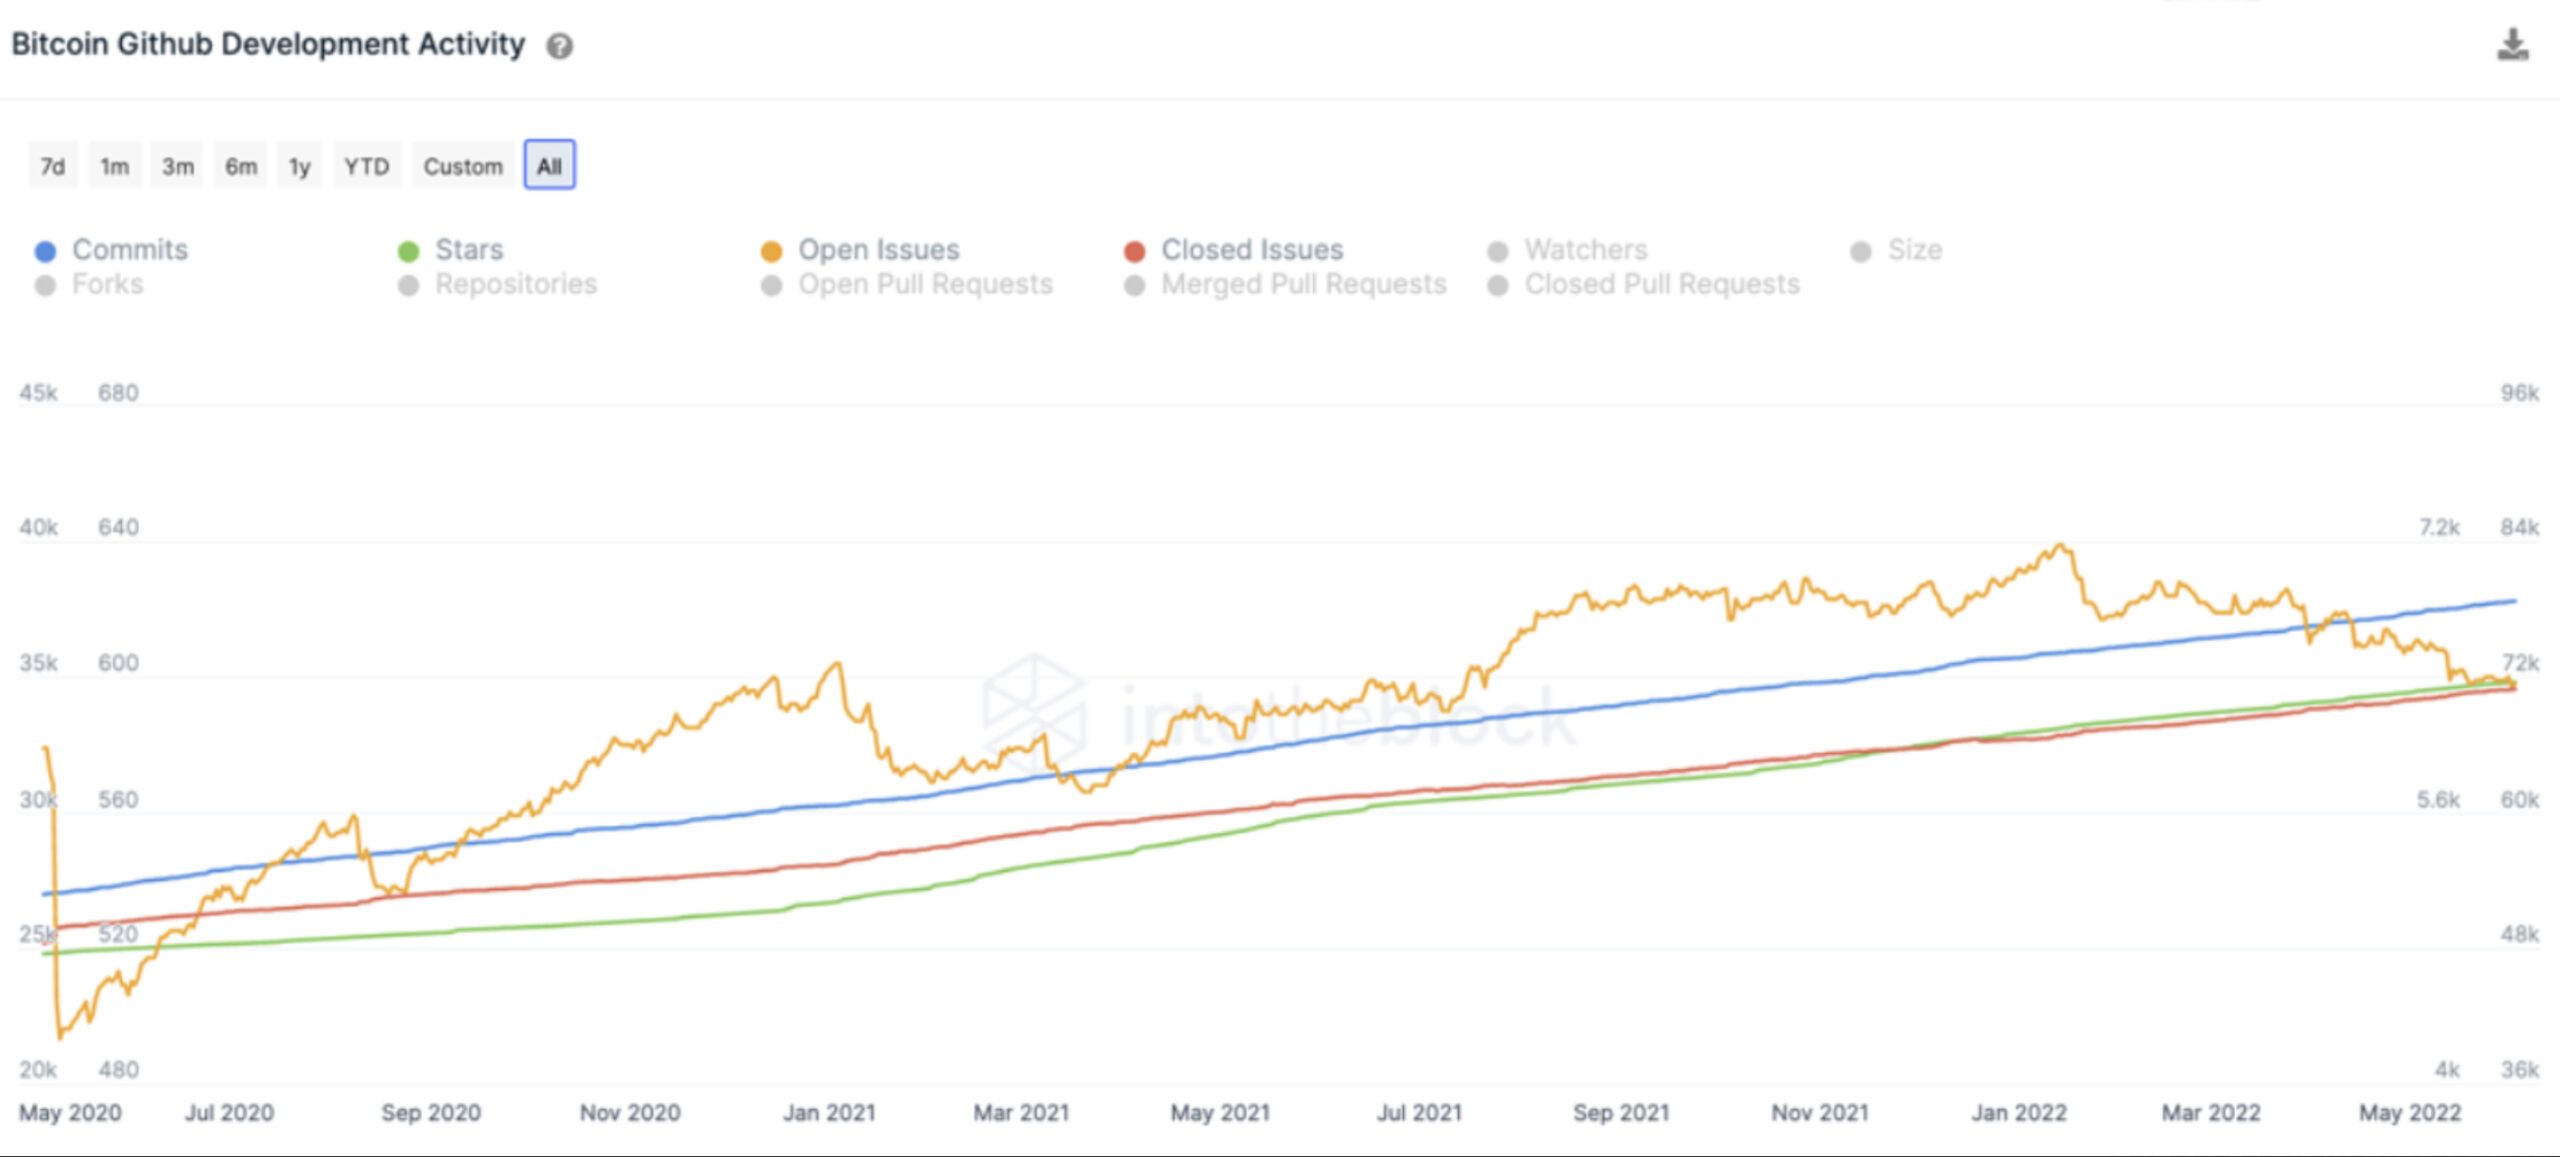Switch to the 1m time range

(114, 166)
